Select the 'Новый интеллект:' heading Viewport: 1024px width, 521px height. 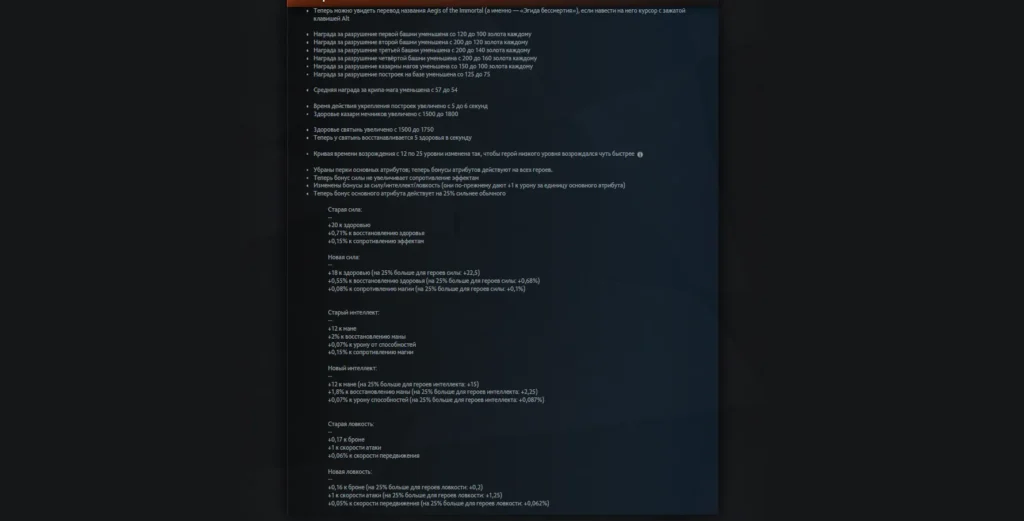[352, 368]
